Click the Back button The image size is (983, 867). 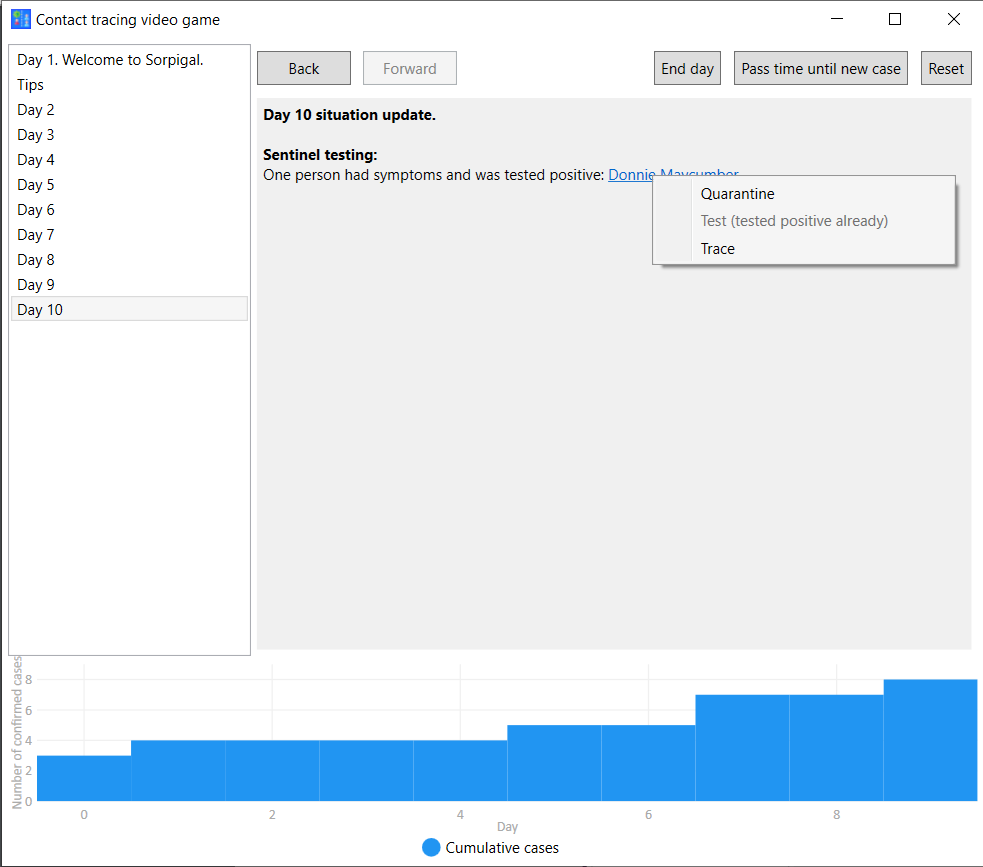pyautogui.click(x=304, y=68)
